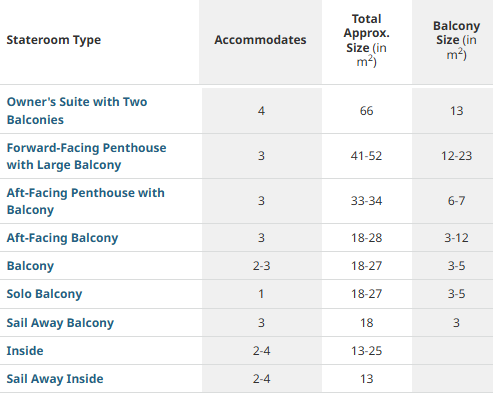Open the Balcony stateroom type link
493x393 pixels.
tap(30, 266)
